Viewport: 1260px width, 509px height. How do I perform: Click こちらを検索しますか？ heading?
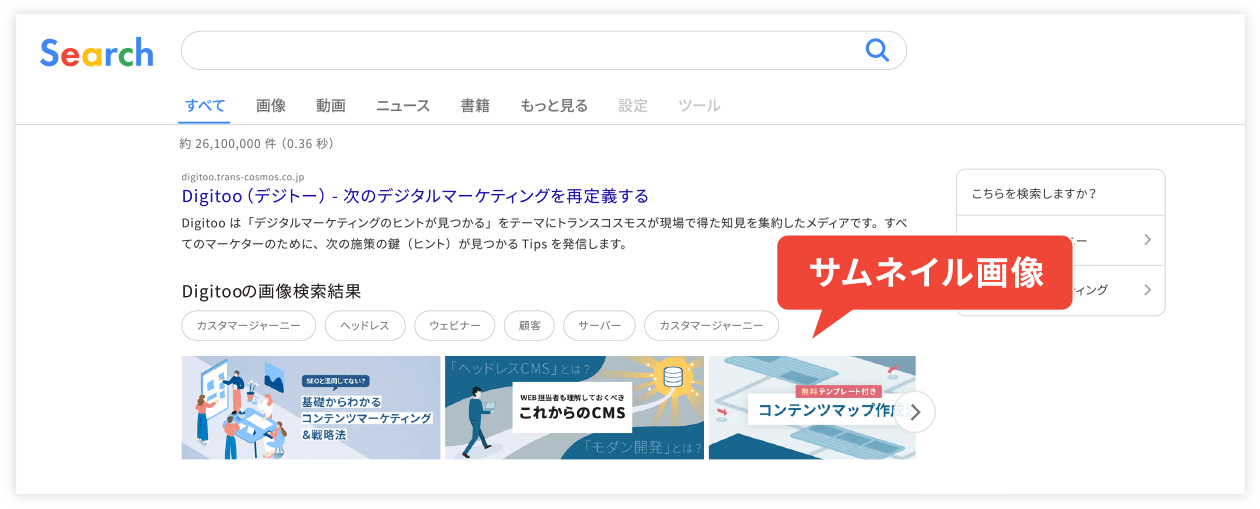pyautogui.click(x=1034, y=194)
